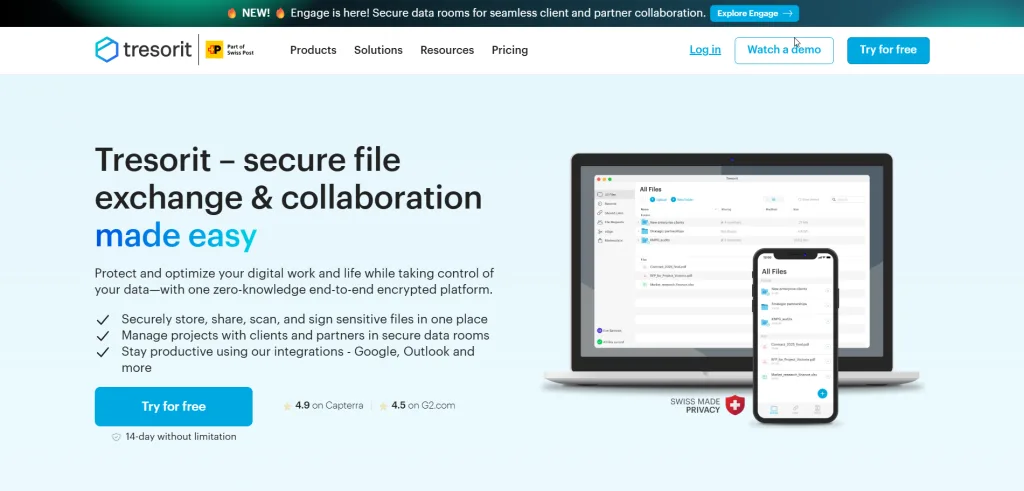
Task: Click the Explore Engage banner button
Action: (754, 13)
